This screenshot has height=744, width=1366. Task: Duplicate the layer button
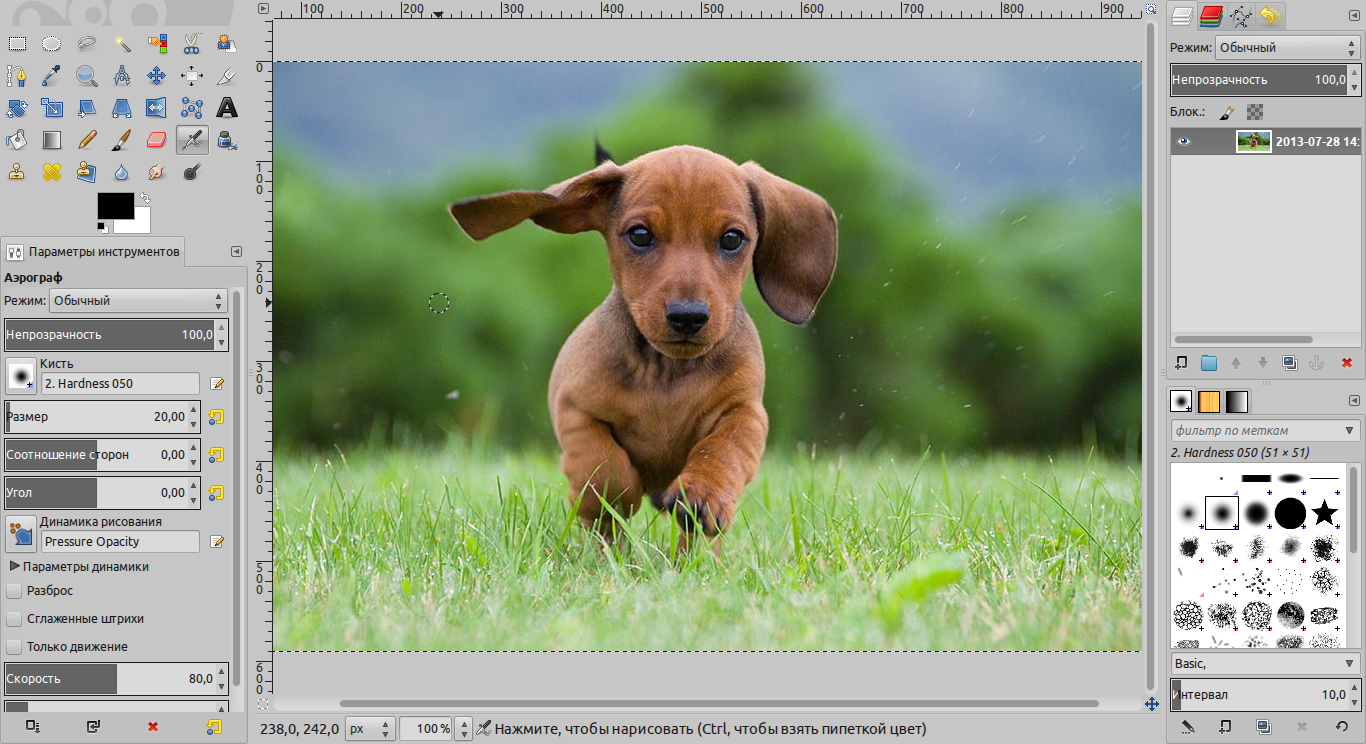pos(1290,363)
